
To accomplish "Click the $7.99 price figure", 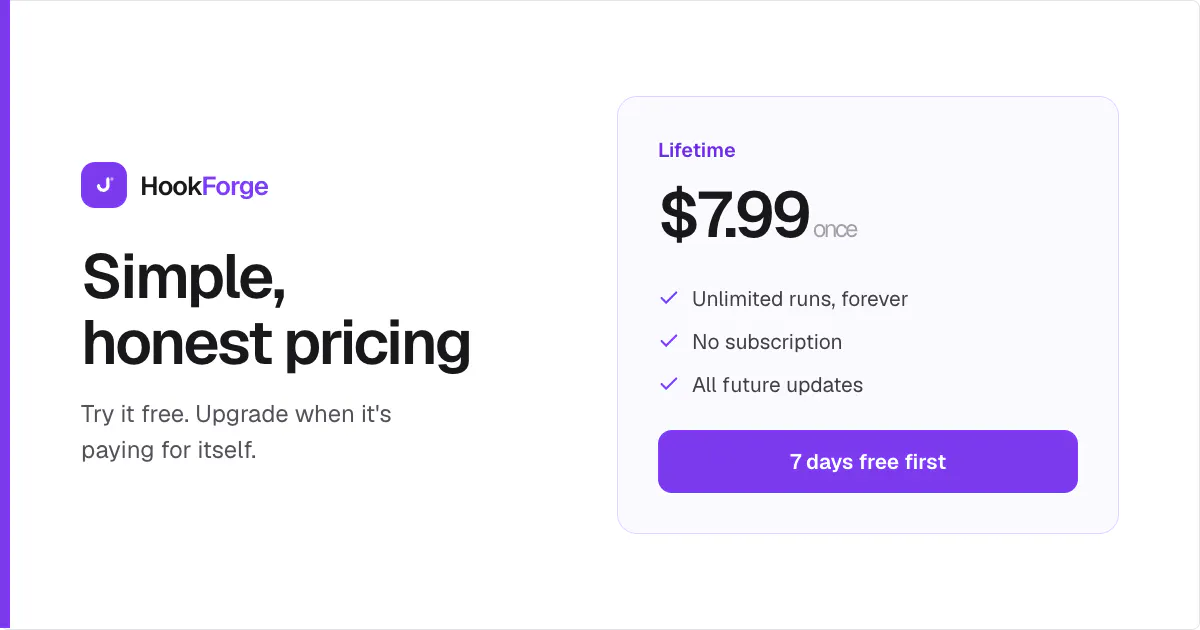I will [734, 215].
